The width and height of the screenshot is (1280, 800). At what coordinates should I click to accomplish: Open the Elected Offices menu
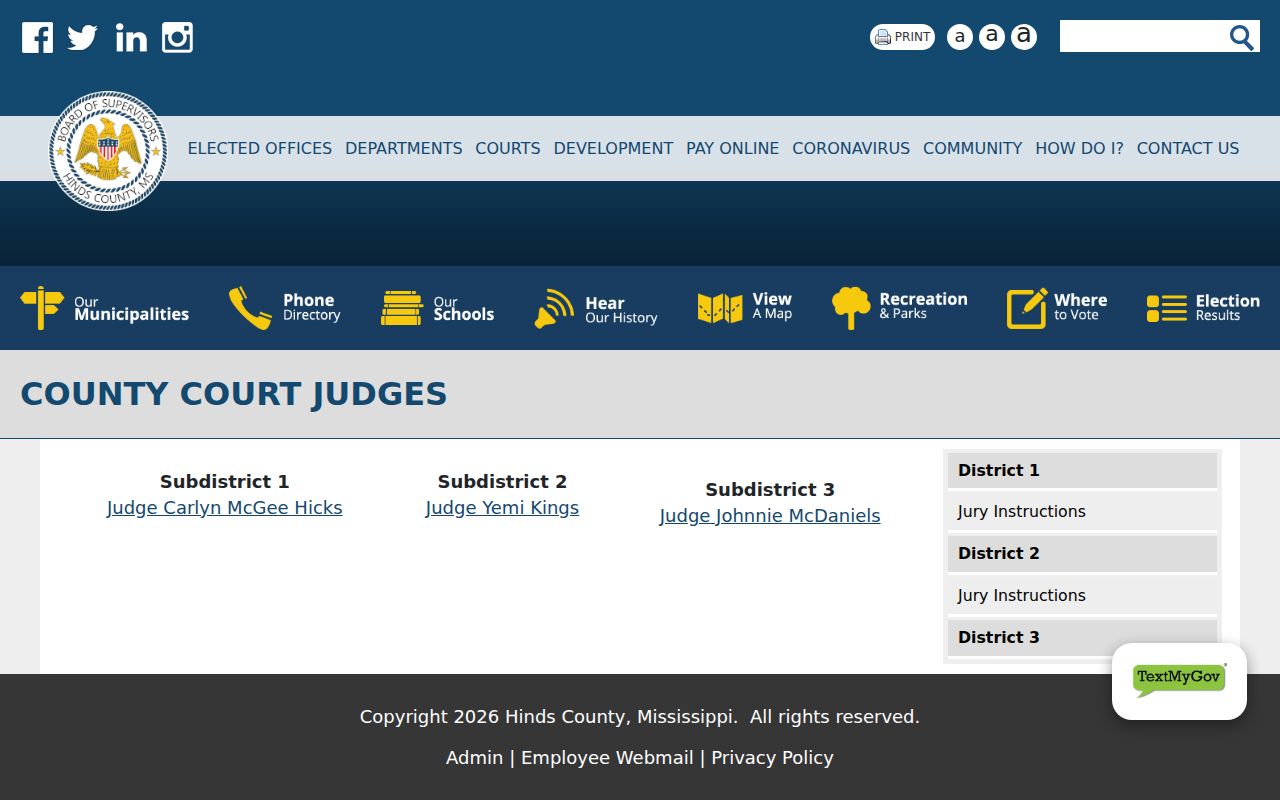click(x=260, y=148)
